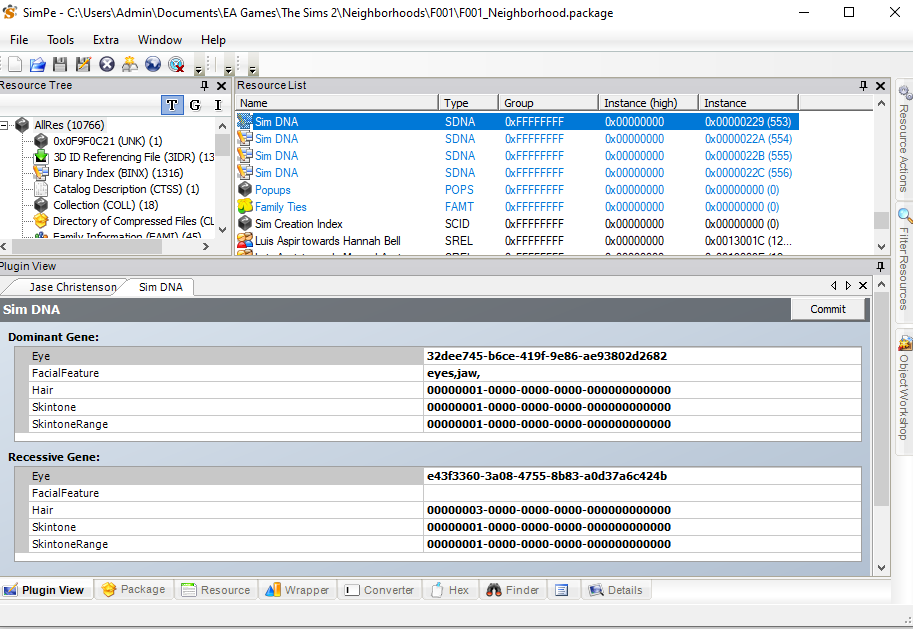Close the current plugin tab
The image size is (913, 629).
(x=863, y=285)
